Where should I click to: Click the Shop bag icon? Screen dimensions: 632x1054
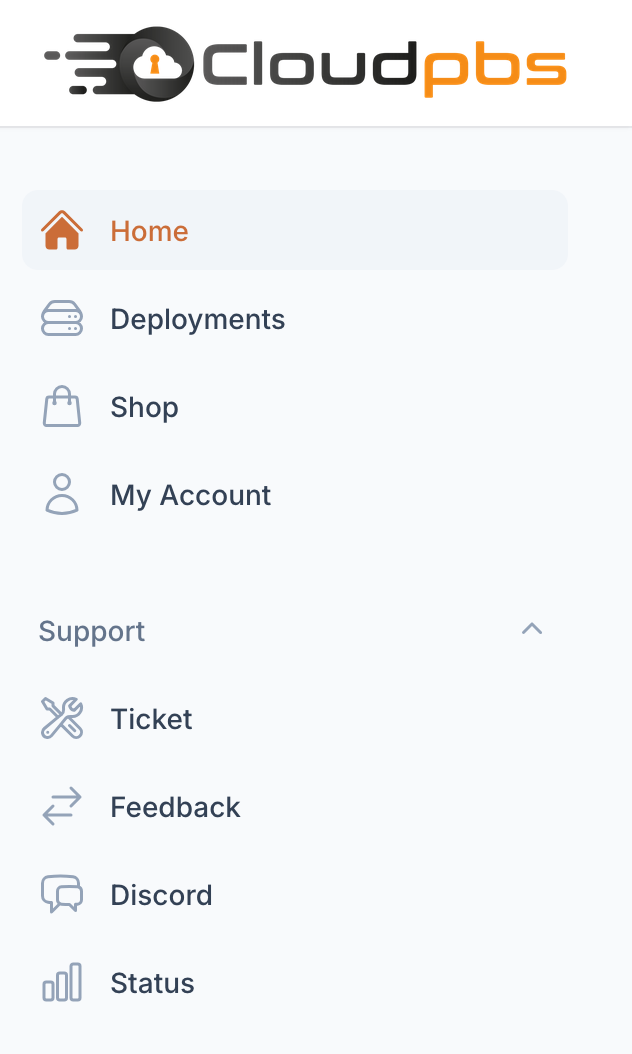point(62,406)
